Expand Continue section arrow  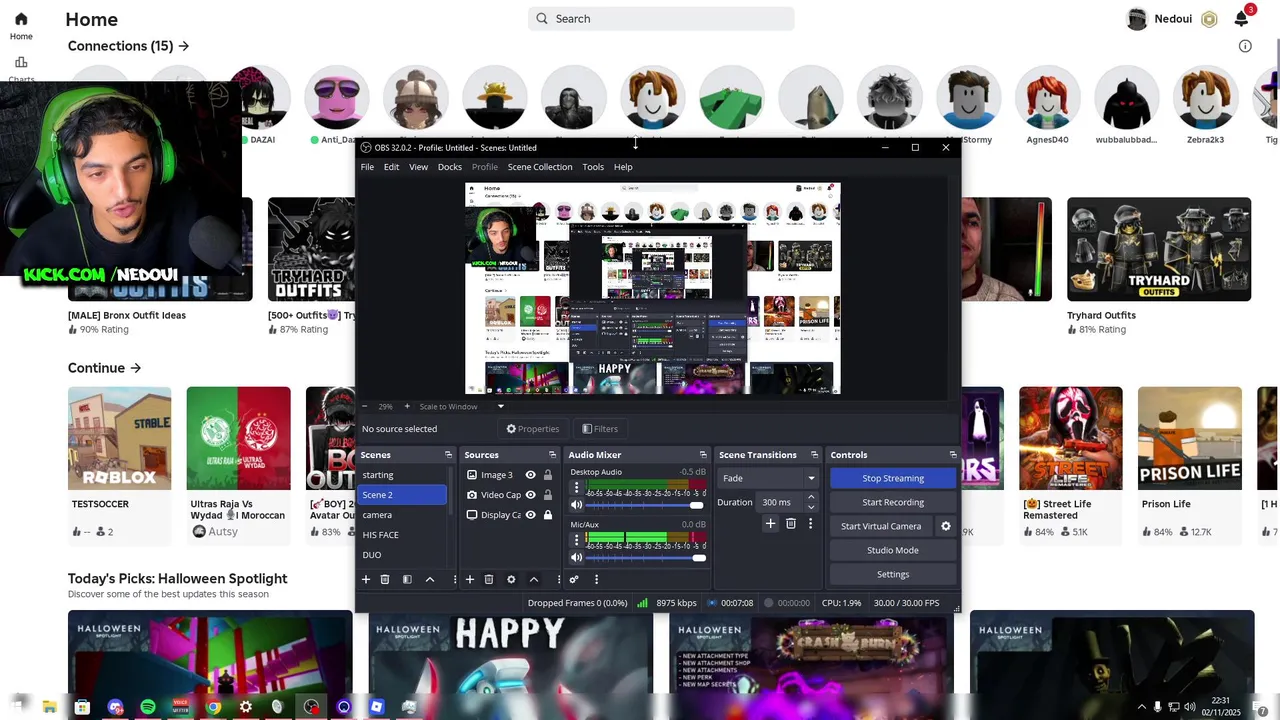coord(135,368)
